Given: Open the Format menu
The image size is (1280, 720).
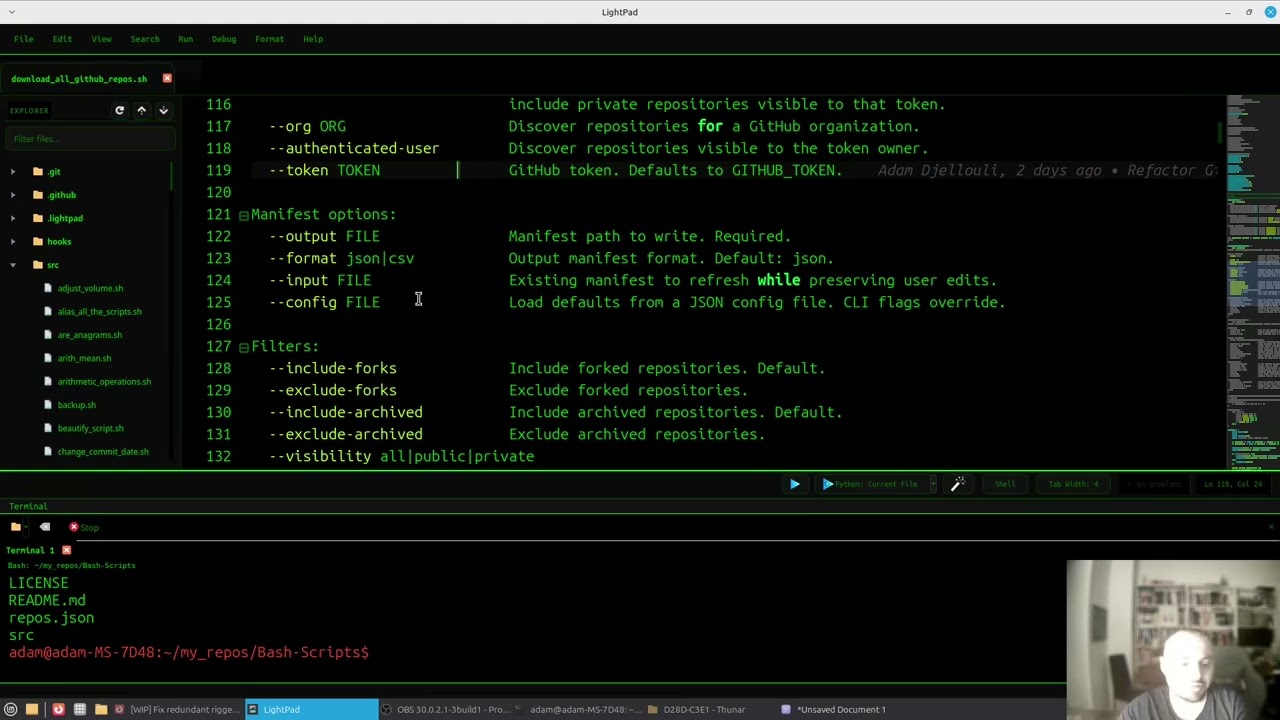Looking at the screenshot, I should coord(269,39).
